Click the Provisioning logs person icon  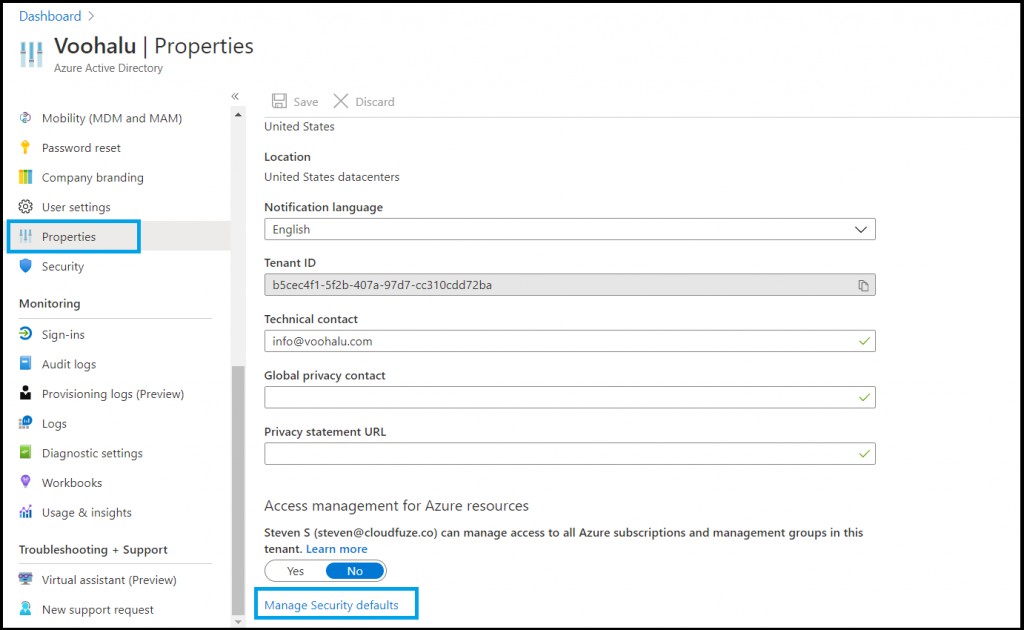(25, 392)
